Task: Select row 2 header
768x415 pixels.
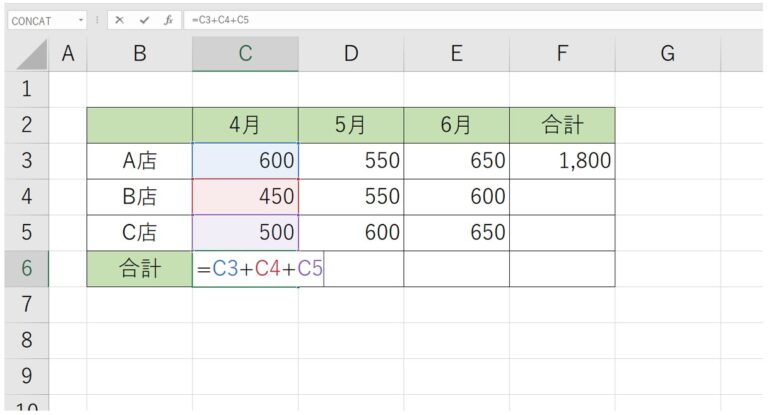Action: pos(27,125)
